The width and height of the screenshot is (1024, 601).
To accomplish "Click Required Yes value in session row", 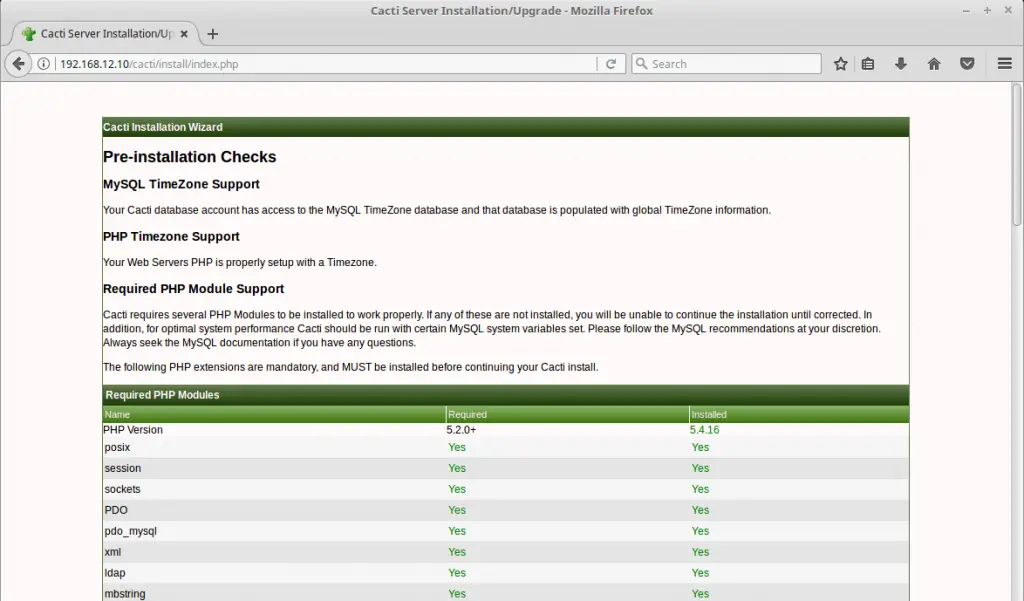I will pos(456,468).
